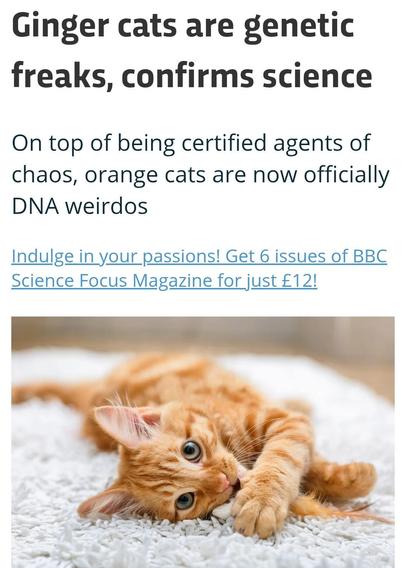Click the "BBC" word in the offer link
Image resolution: width=406 pixels, height=568 pixels.
[370, 256]
